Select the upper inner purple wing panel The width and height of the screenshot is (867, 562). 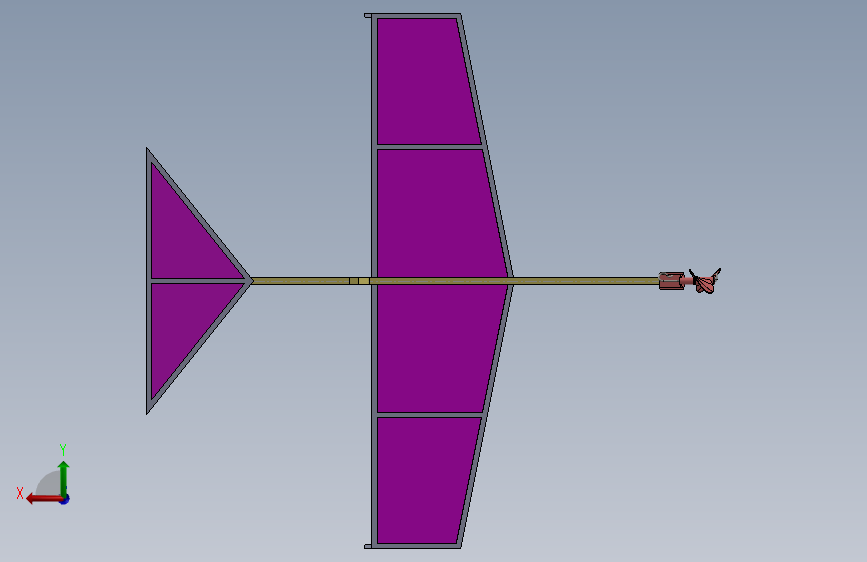[437, 213]
